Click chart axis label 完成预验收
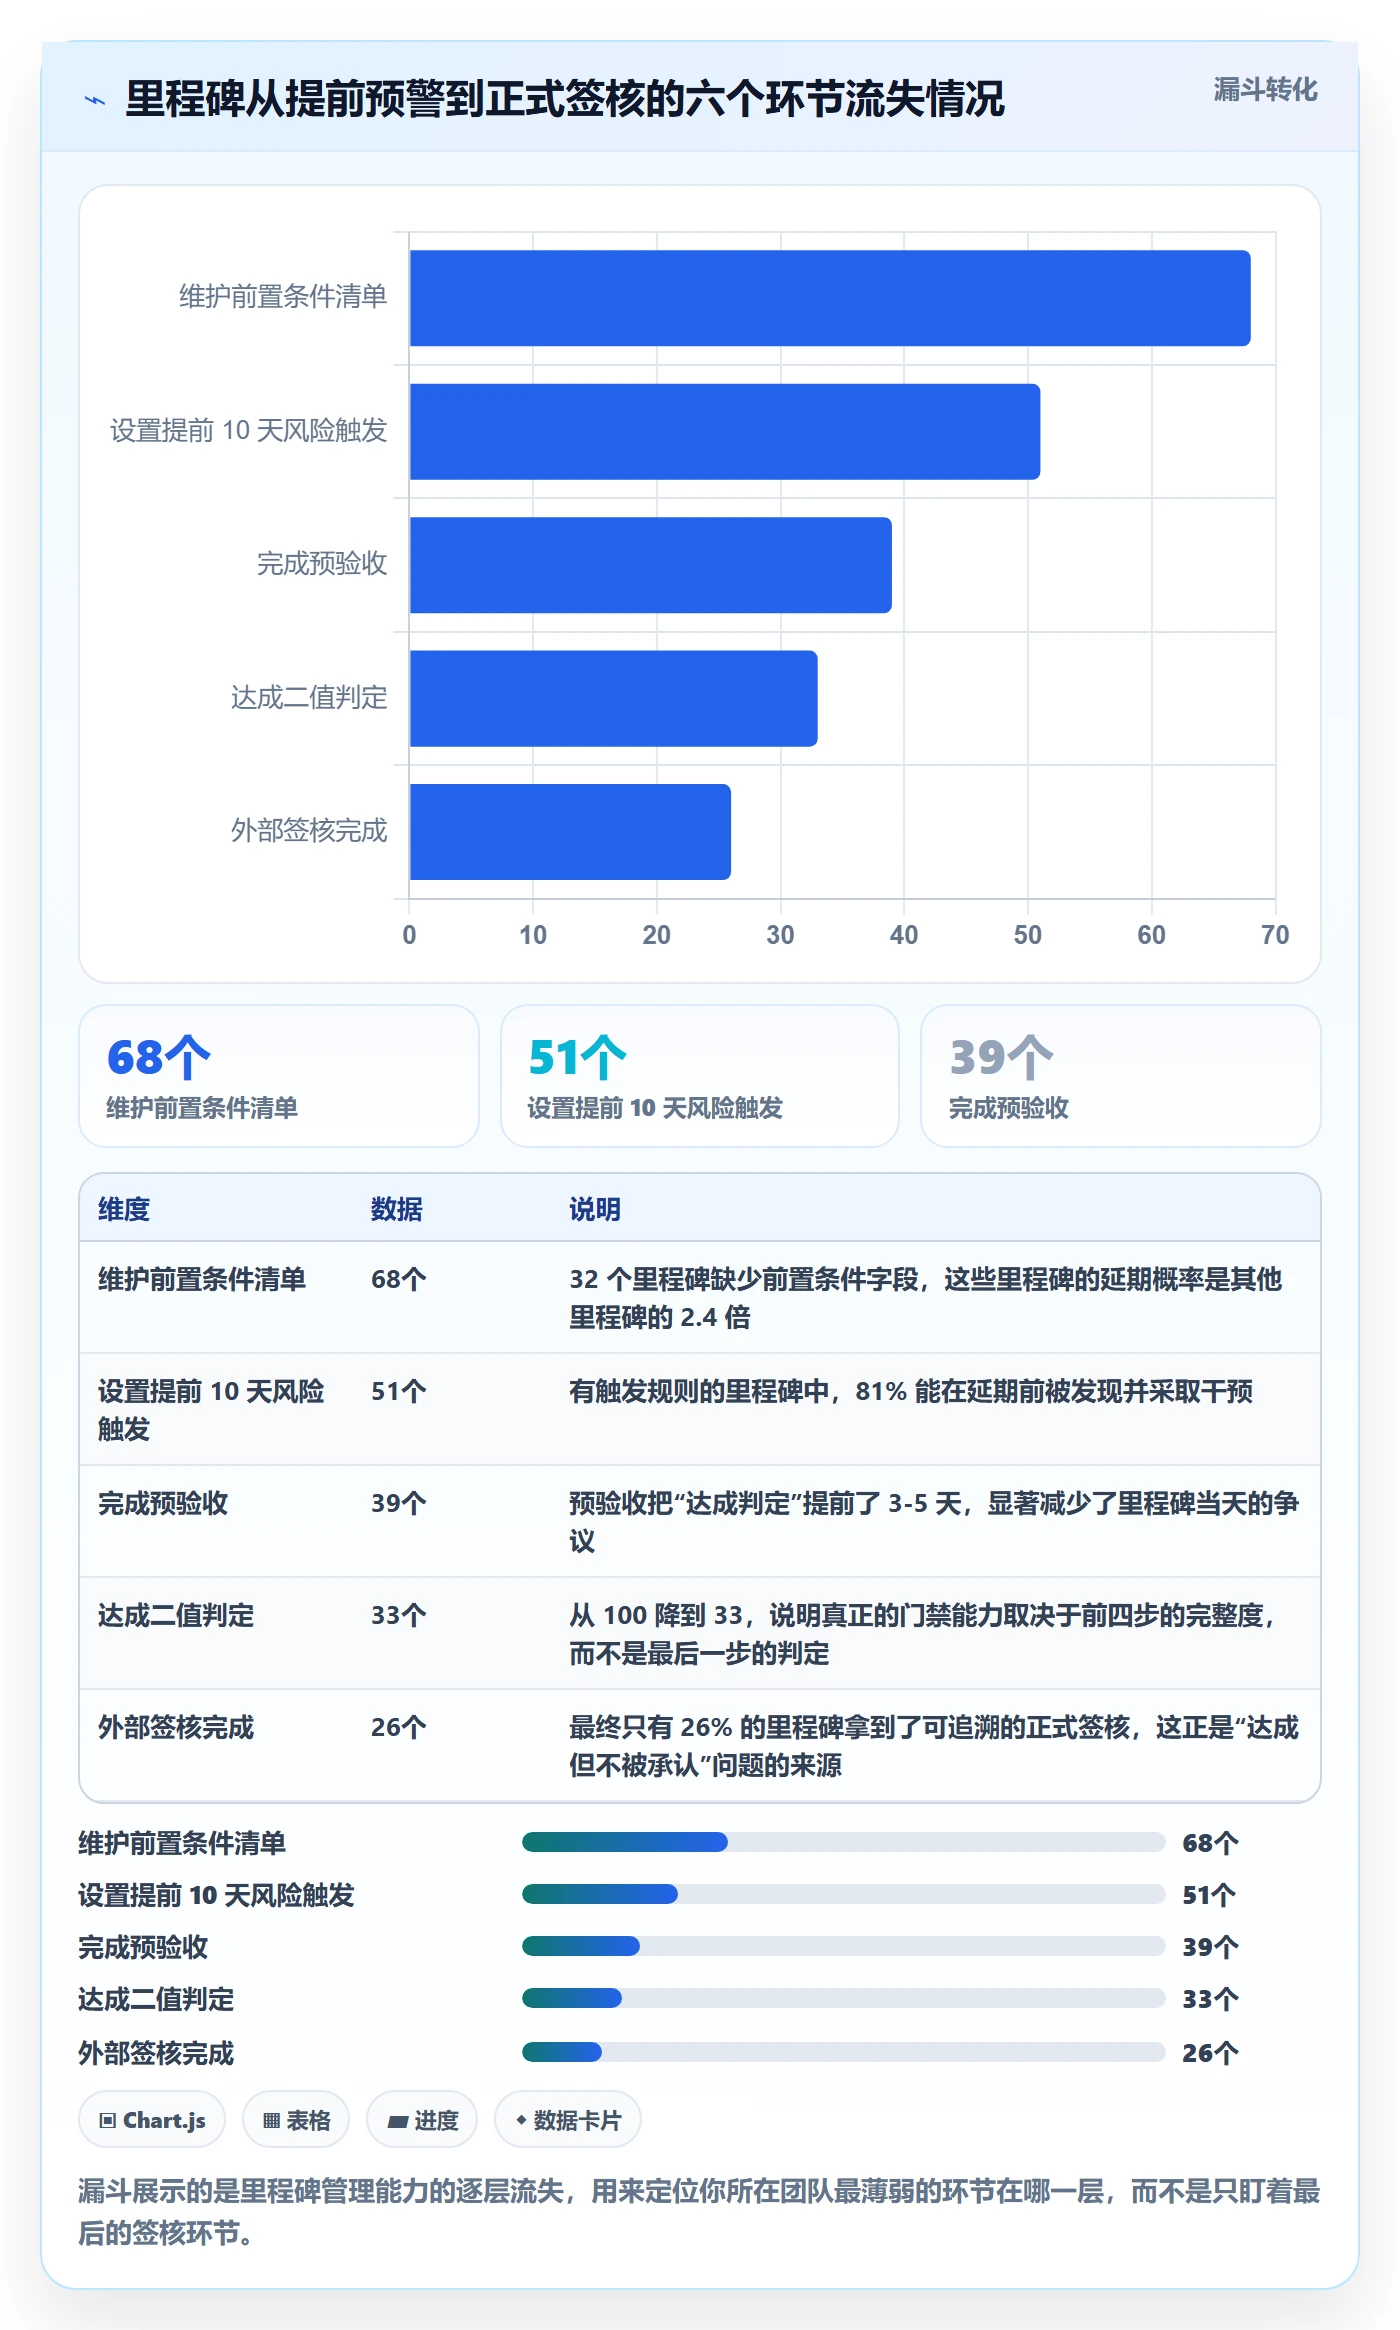1400x2330 pixels. point(322,564)
